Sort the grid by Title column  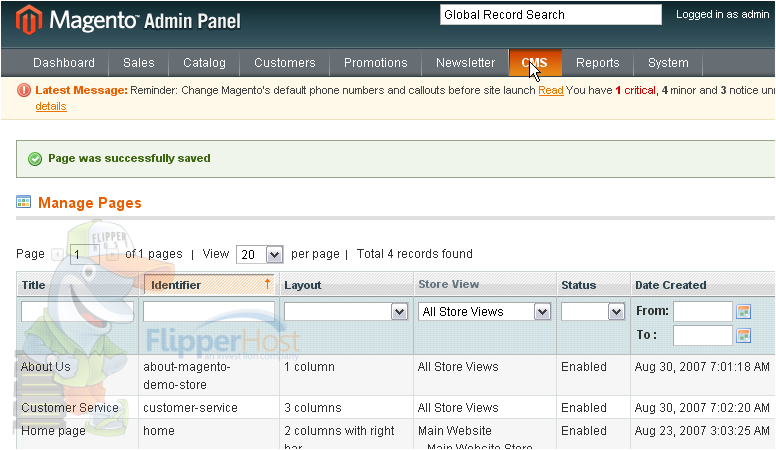click(34, 285)
